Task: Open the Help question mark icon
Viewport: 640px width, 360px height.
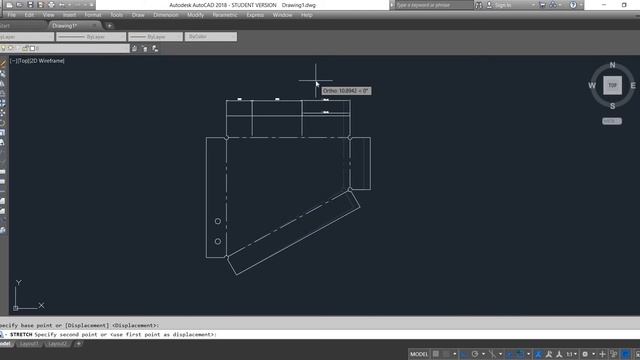Action: click(573, 5)
